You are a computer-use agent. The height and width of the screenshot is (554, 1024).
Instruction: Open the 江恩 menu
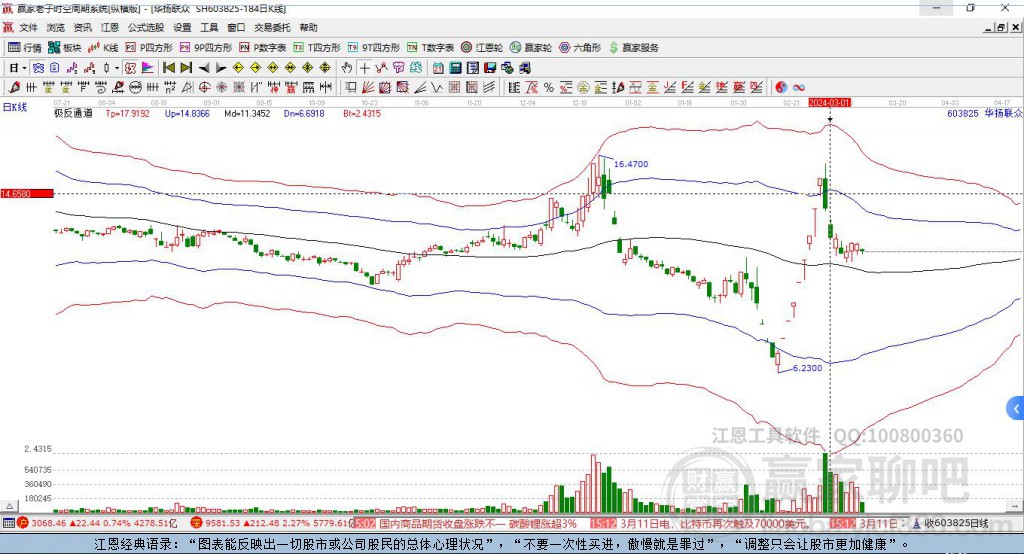coord(110,27)
